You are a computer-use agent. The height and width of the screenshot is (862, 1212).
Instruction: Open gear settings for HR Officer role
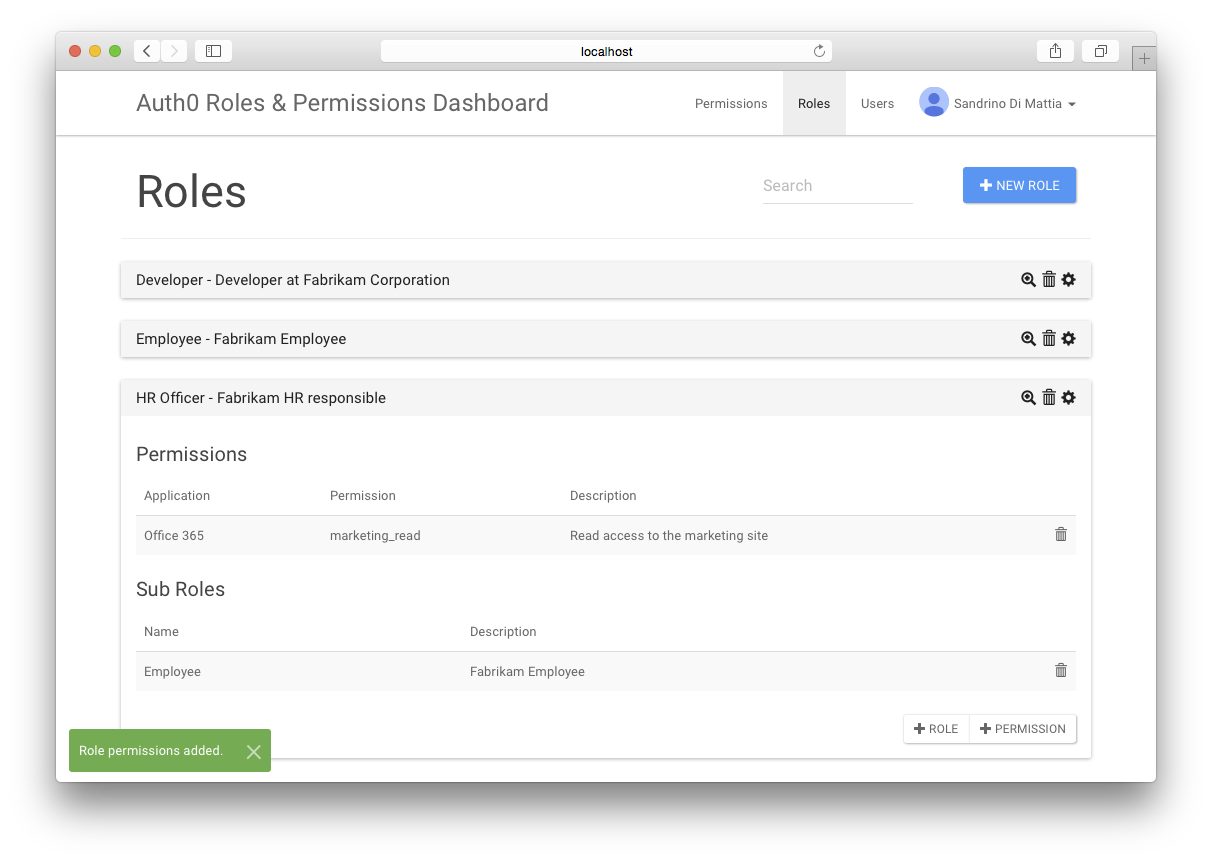(1069, 398)
